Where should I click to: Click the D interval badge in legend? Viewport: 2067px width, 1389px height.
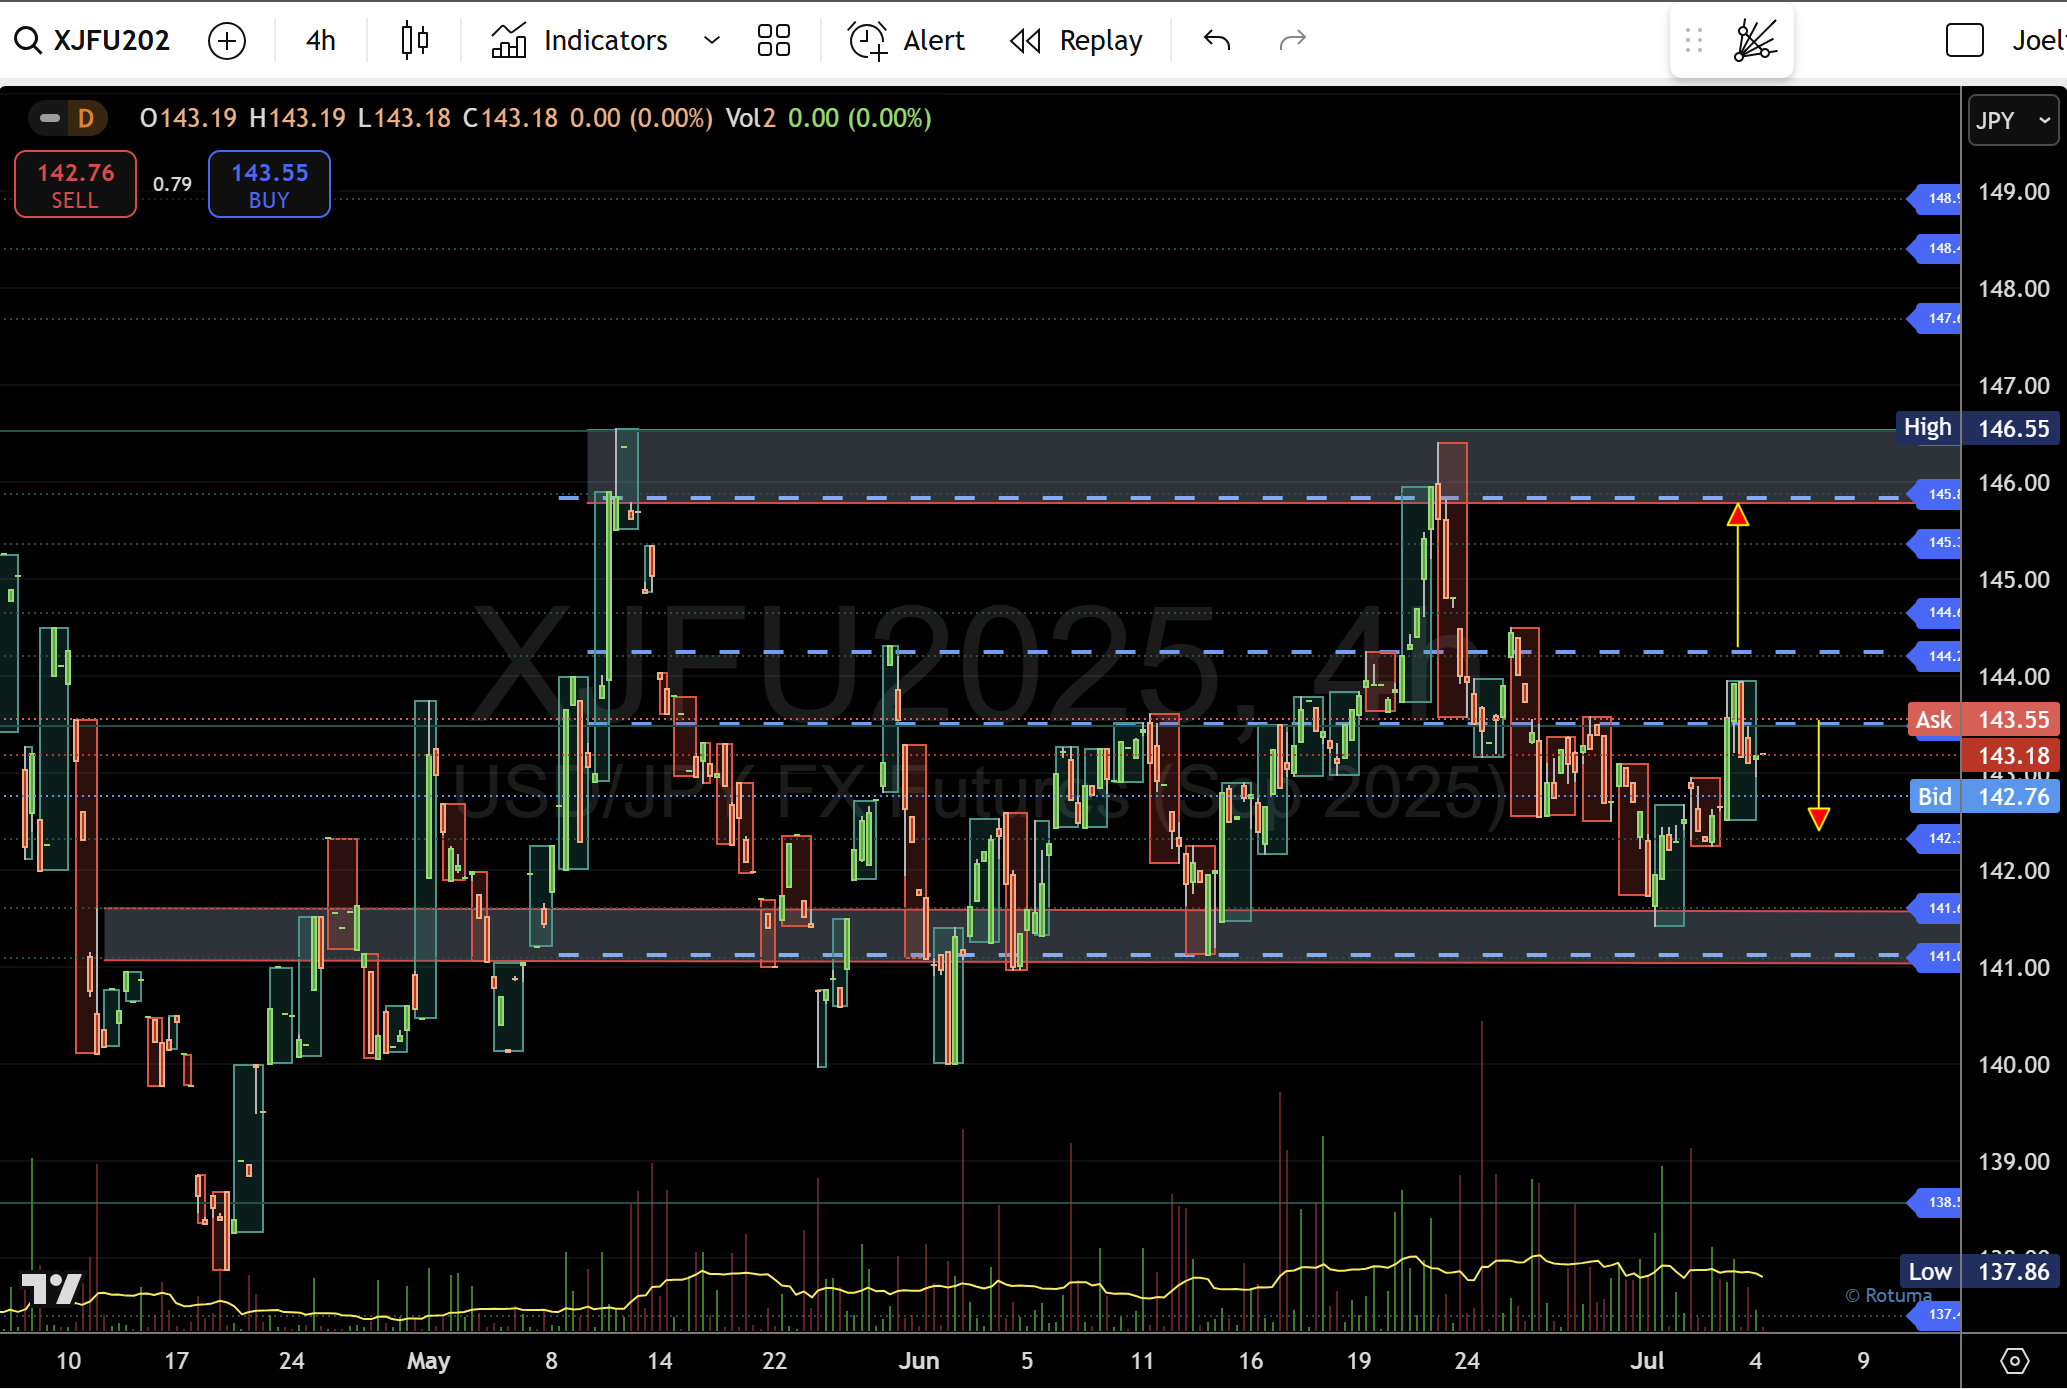(x=86, y=119)
